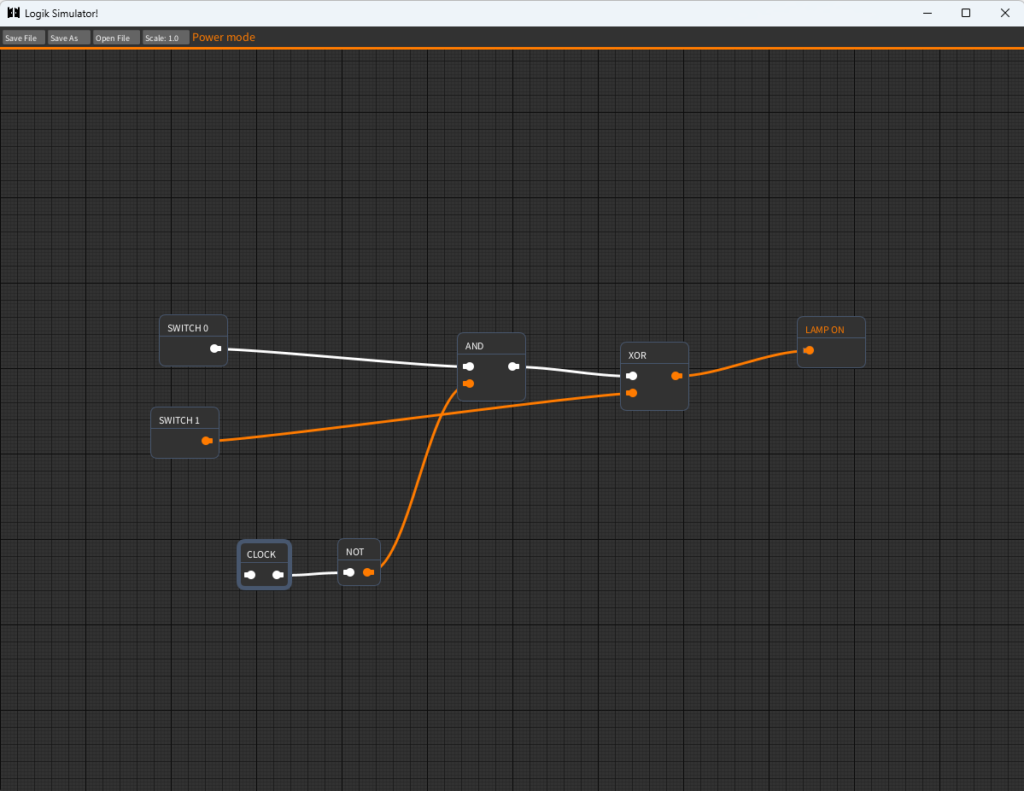Click the CLOCK output pin
The image size is (1024, 791).
[x=278, y=575]
